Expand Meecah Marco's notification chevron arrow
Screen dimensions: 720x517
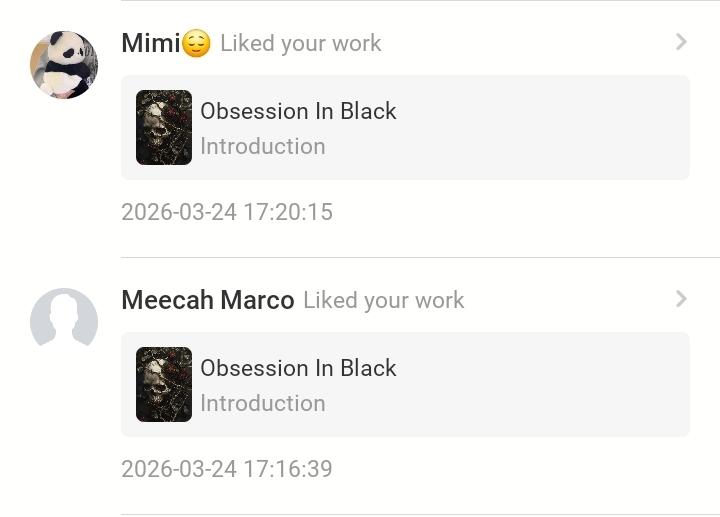[681, 299]
